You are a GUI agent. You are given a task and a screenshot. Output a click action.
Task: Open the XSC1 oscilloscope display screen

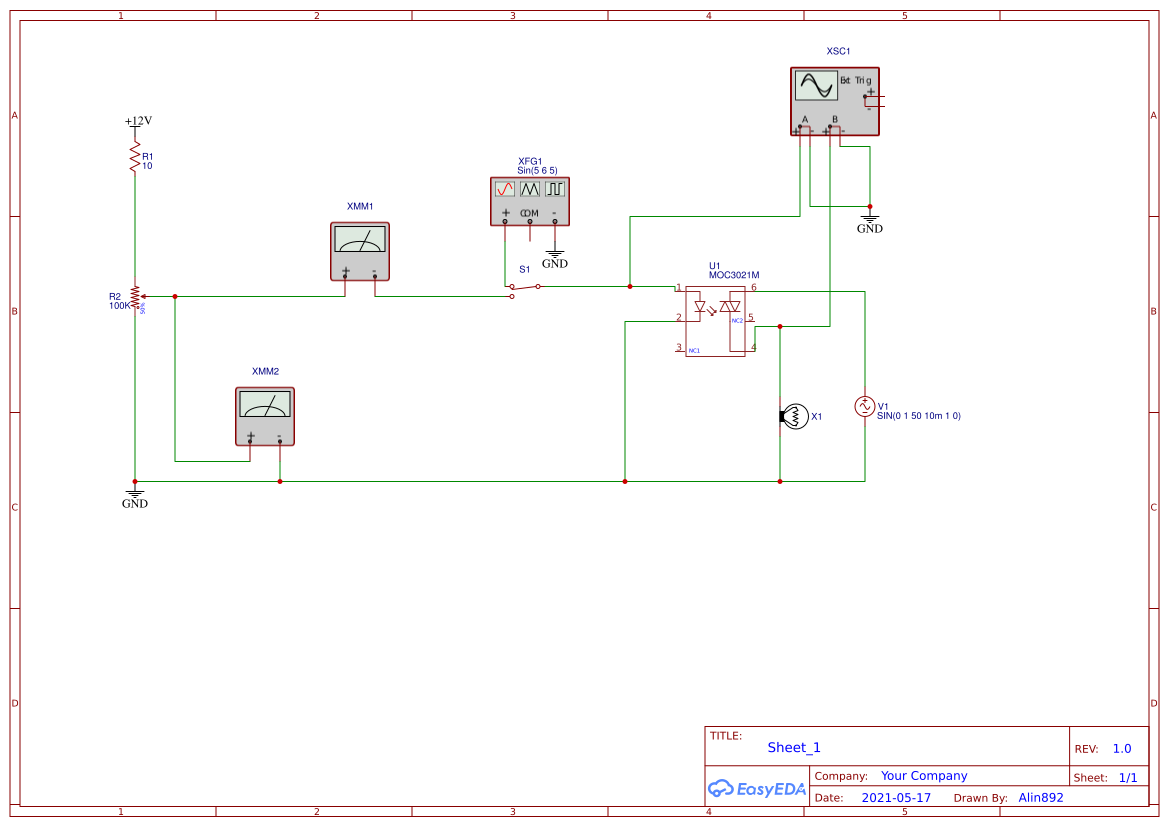point(817,86)
